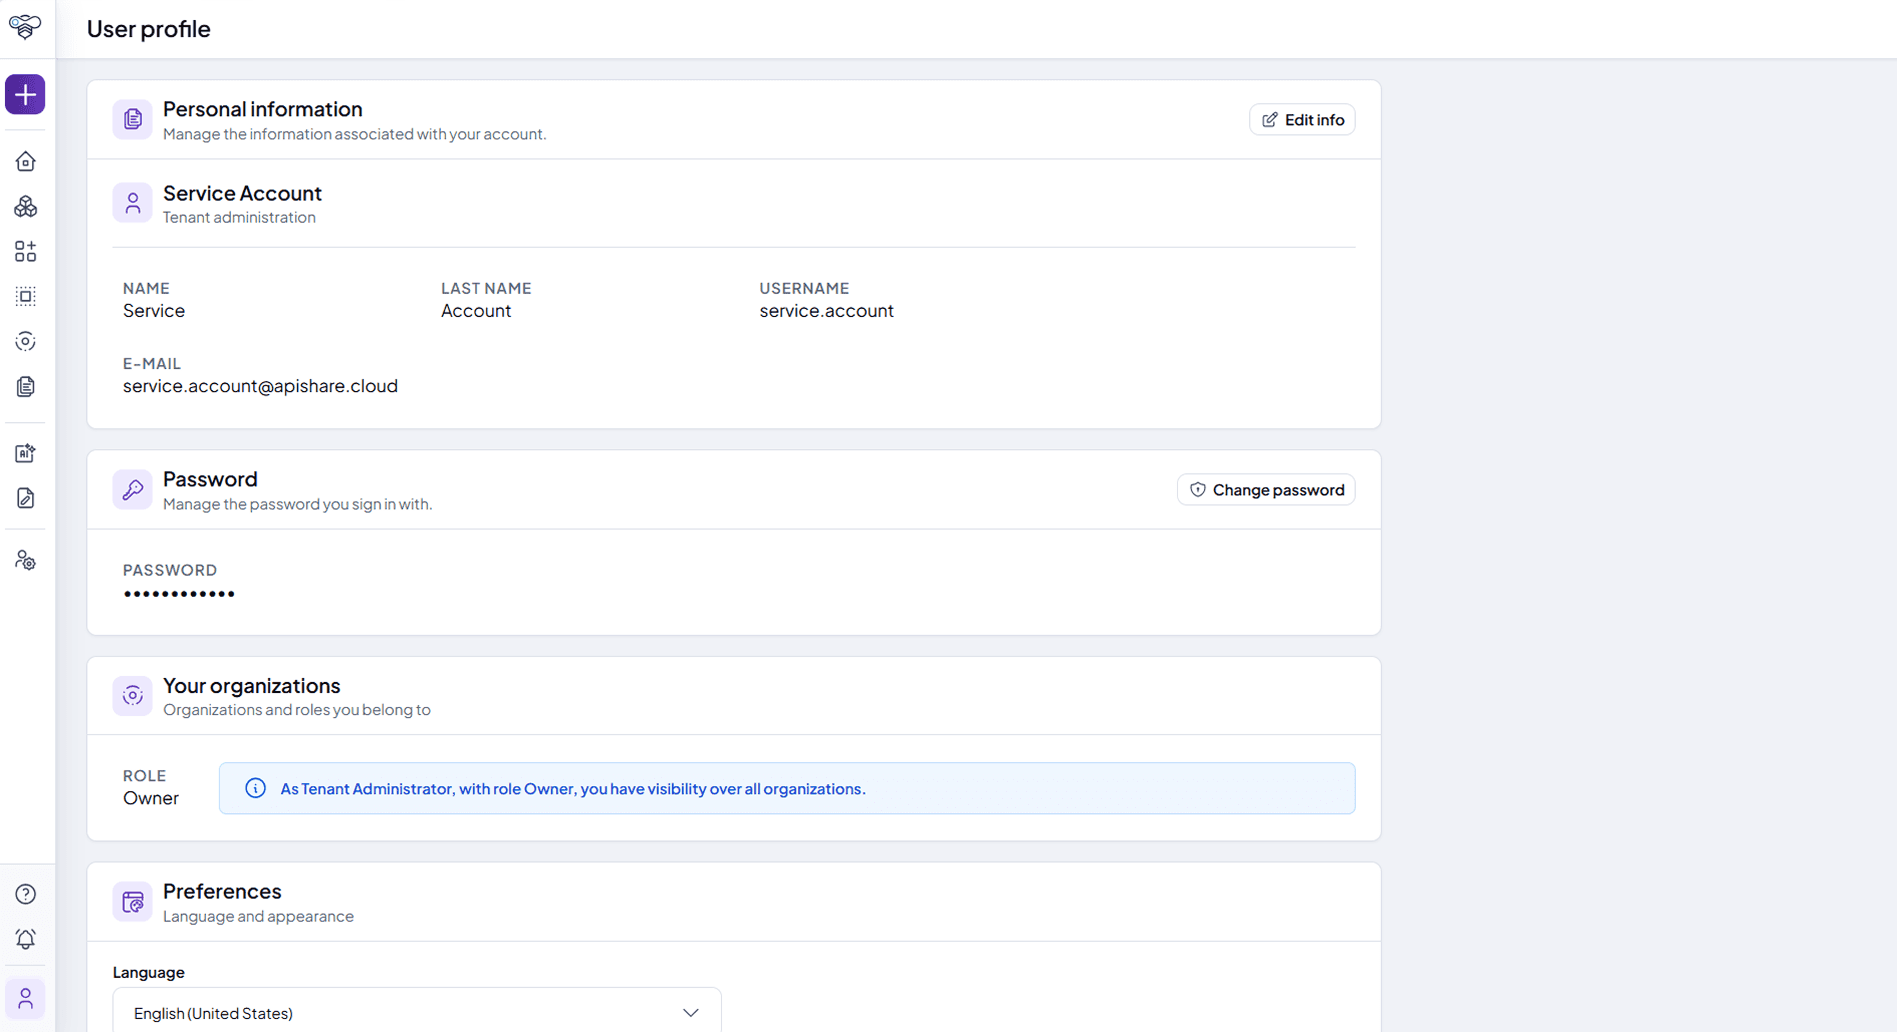Open the organizations ring icon in sidebar

(x=25, y=341)
